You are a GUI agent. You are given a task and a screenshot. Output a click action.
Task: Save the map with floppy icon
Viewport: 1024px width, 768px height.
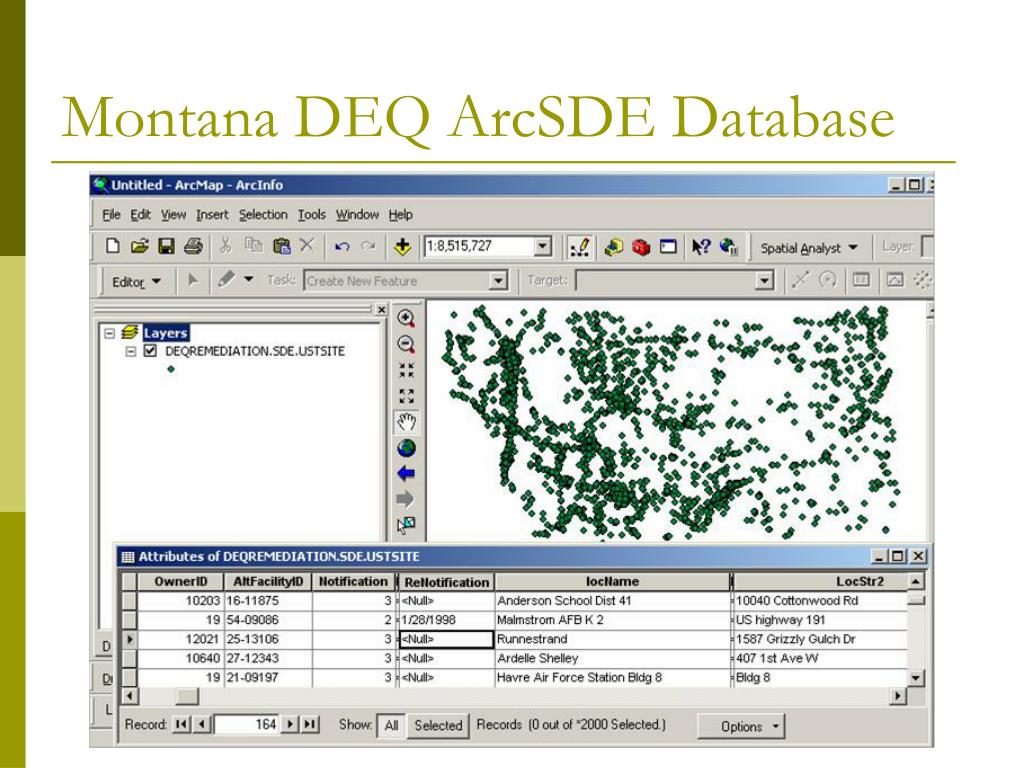(x=166, y=246)
